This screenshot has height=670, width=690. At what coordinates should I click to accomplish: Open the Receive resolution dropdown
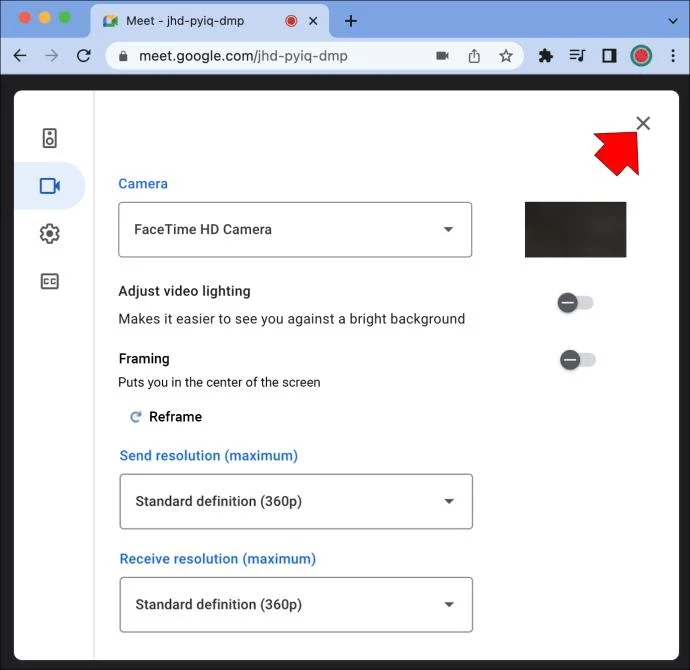[296, 604]
